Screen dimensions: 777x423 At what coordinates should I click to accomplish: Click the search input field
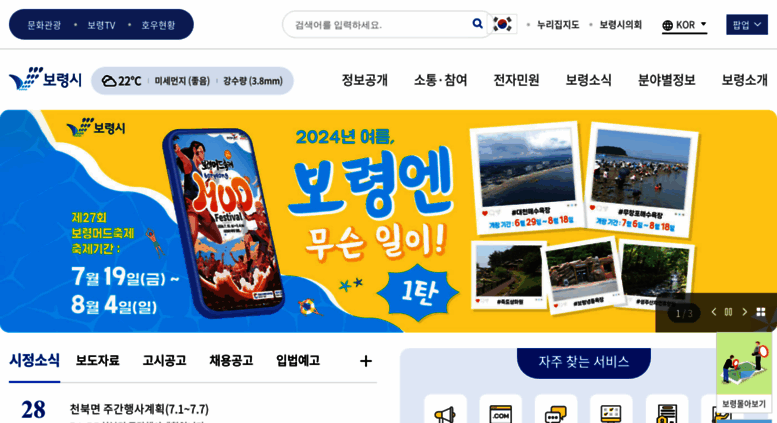(x=379, y=24)
